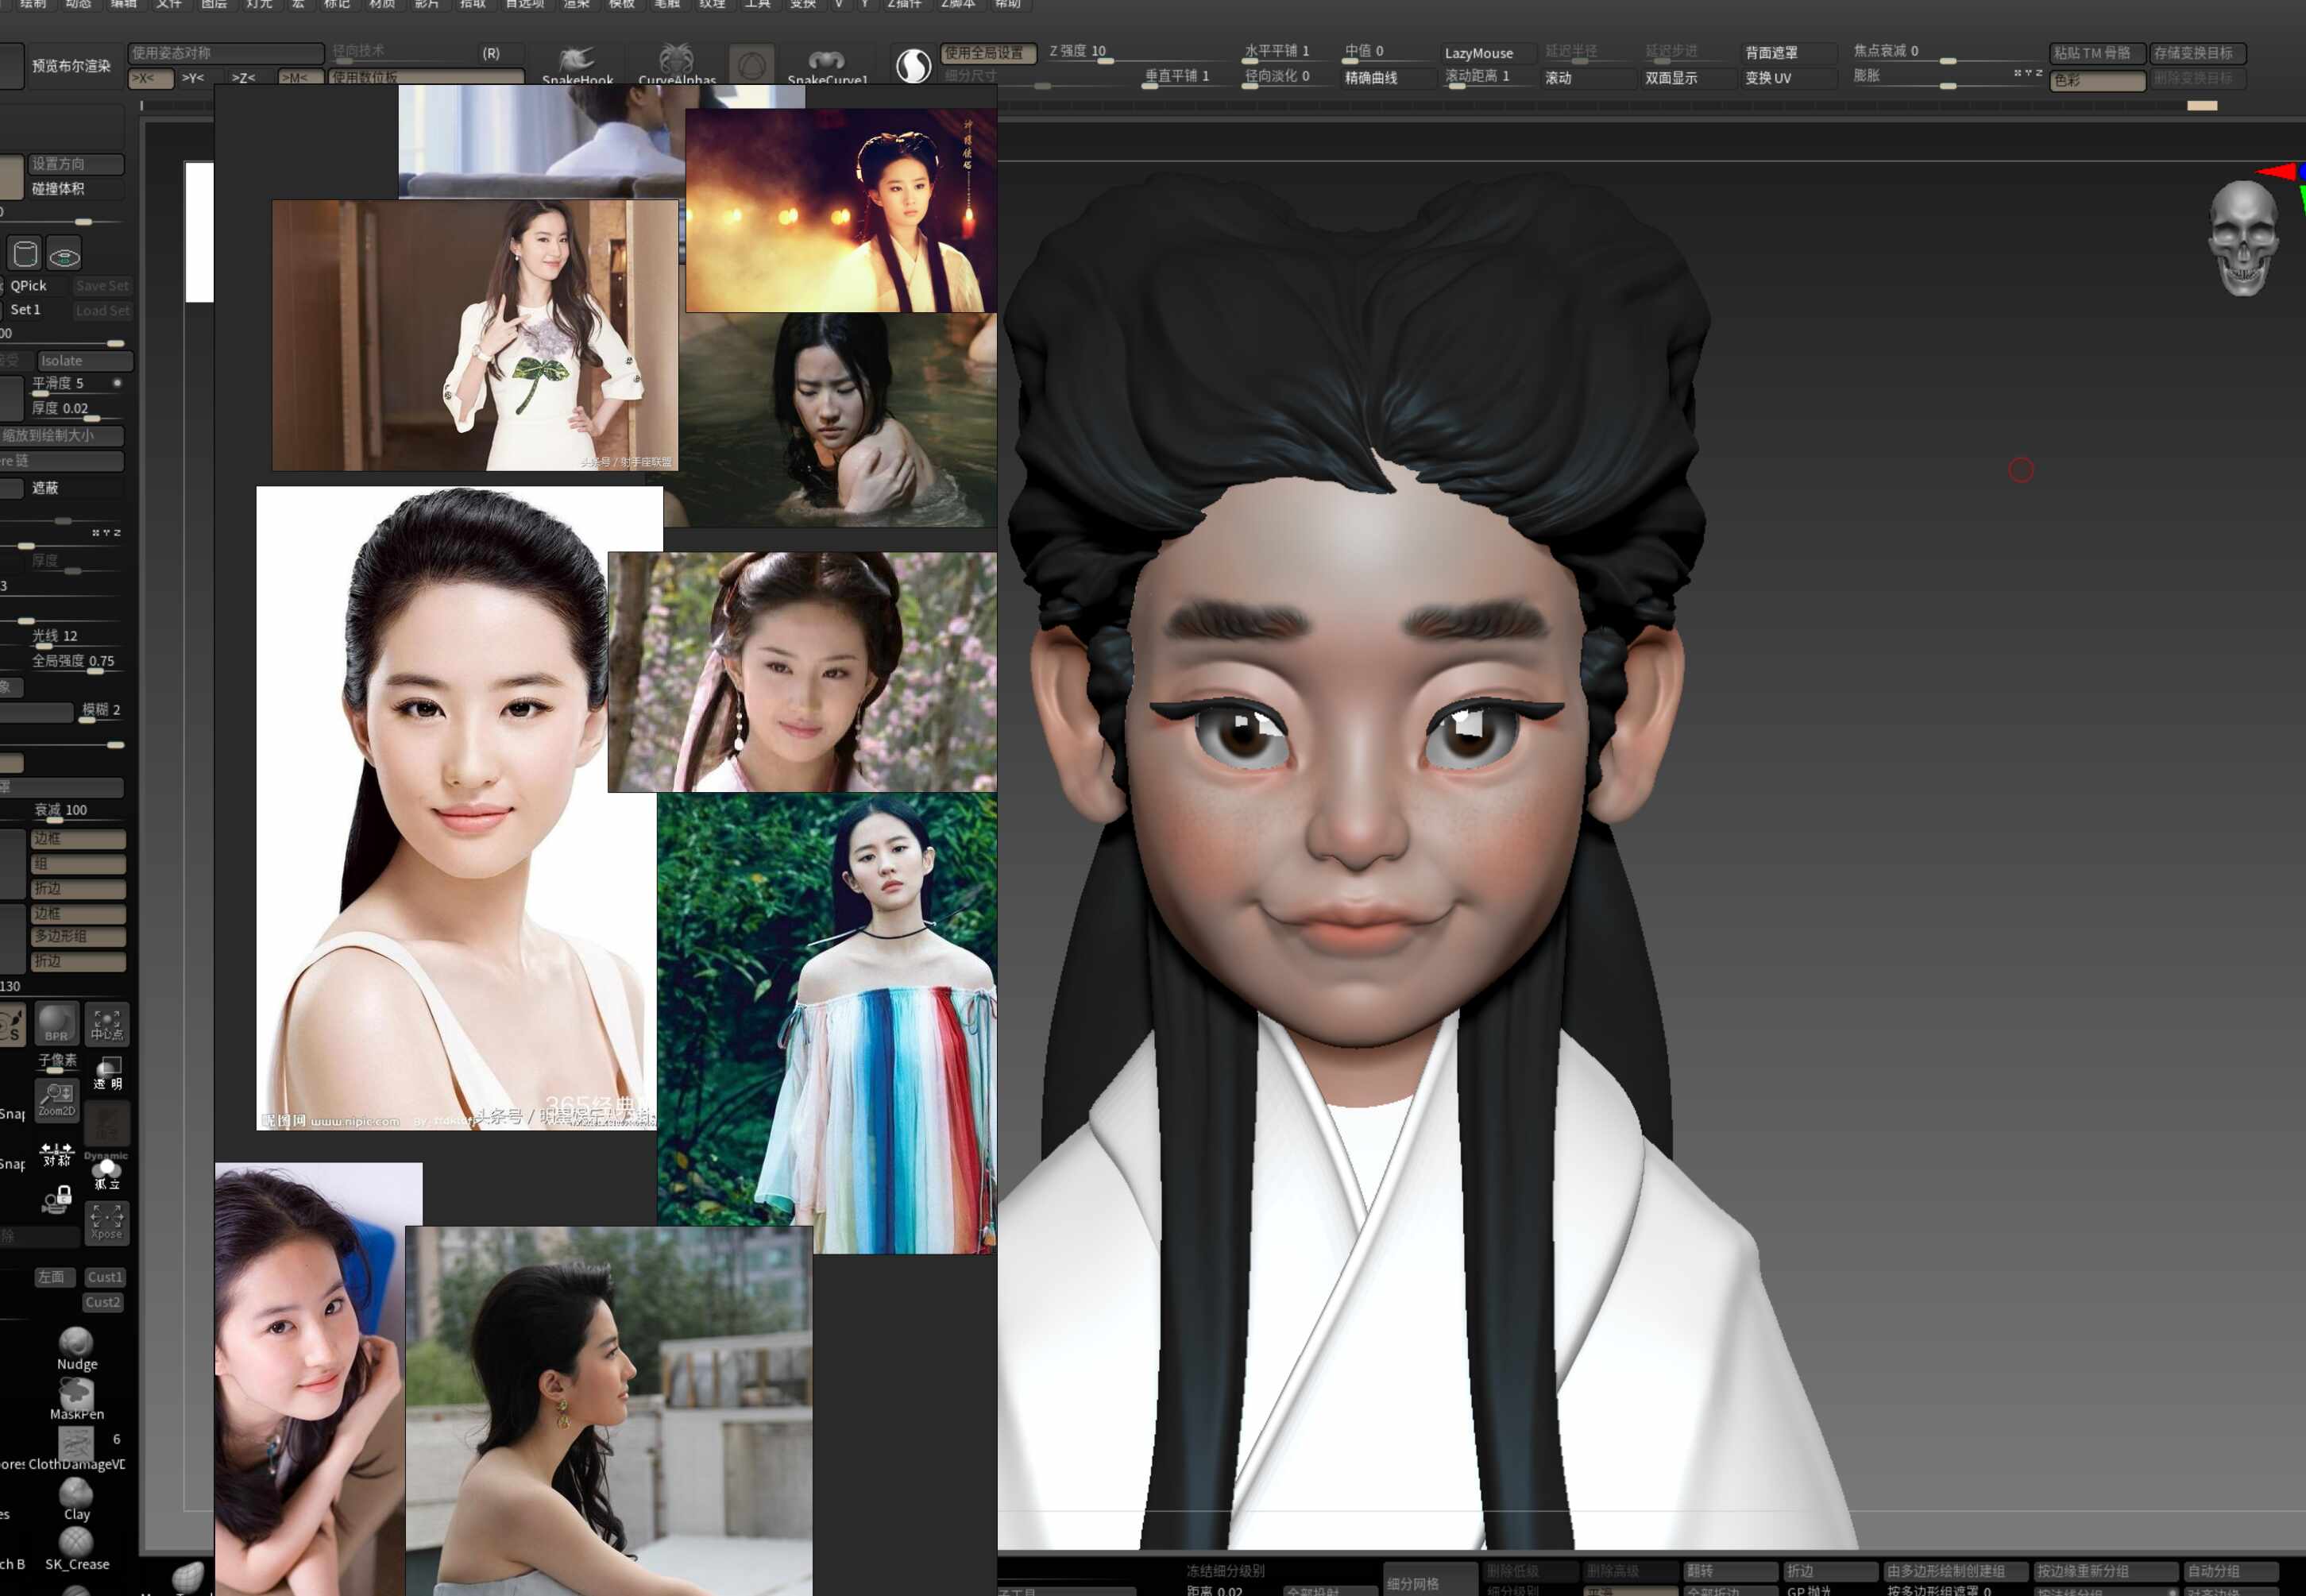
Task: Click 预览布尔渲染 button
Action: coord(71,66)
